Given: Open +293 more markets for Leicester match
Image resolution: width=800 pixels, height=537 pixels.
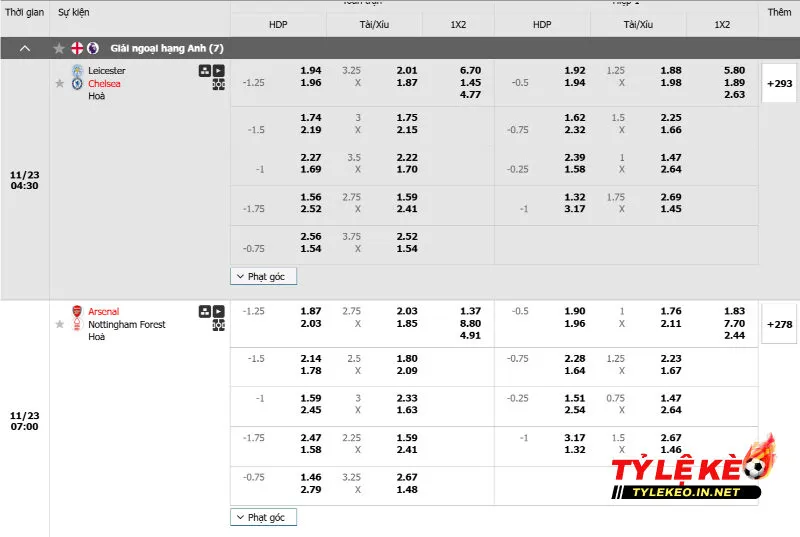Looking at the screenshot, I should [779, 83].
